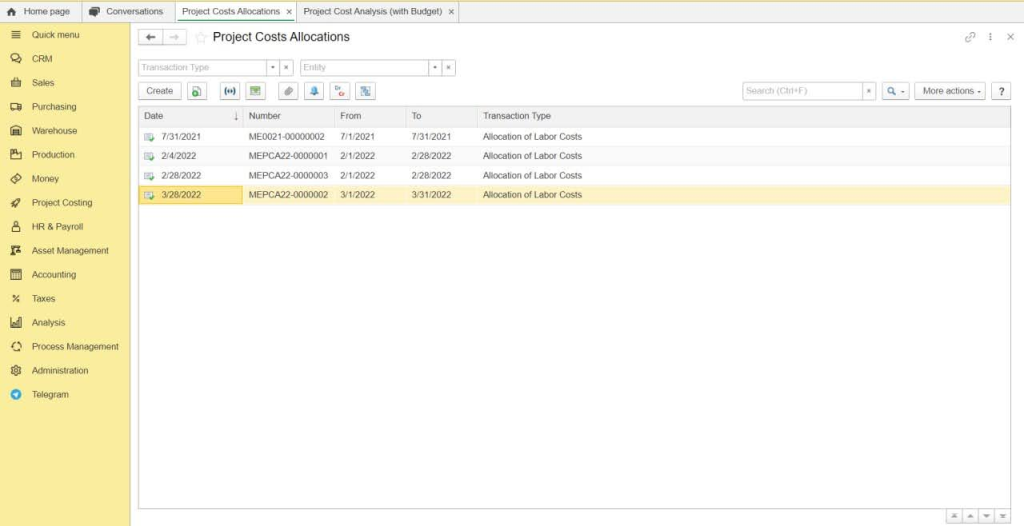1024x526 pixels.
Task: Click the Create button
Action: [160, 91]
